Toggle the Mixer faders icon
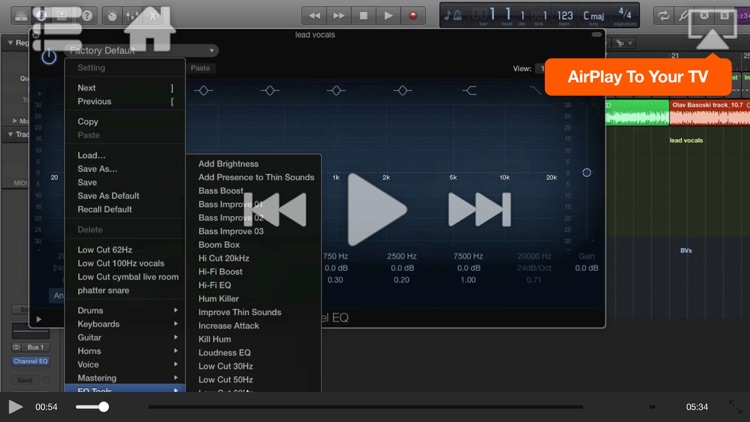750x422 pixels. pyautogui.click(x=132, y=16)
